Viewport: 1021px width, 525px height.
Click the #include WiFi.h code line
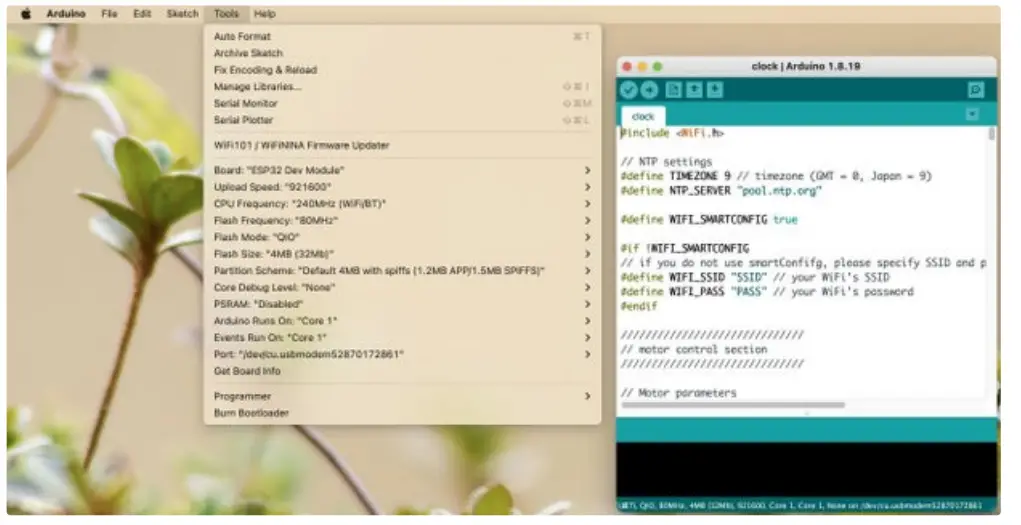tap(672, 133)
